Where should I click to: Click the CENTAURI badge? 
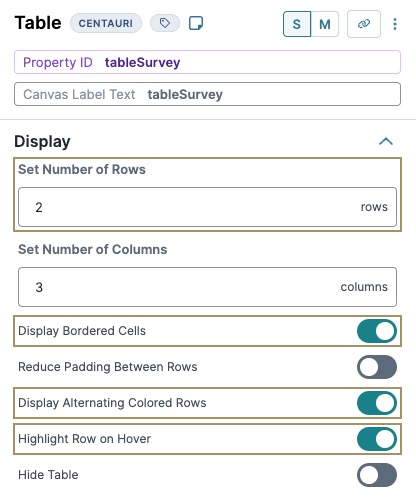click(106, 23)
